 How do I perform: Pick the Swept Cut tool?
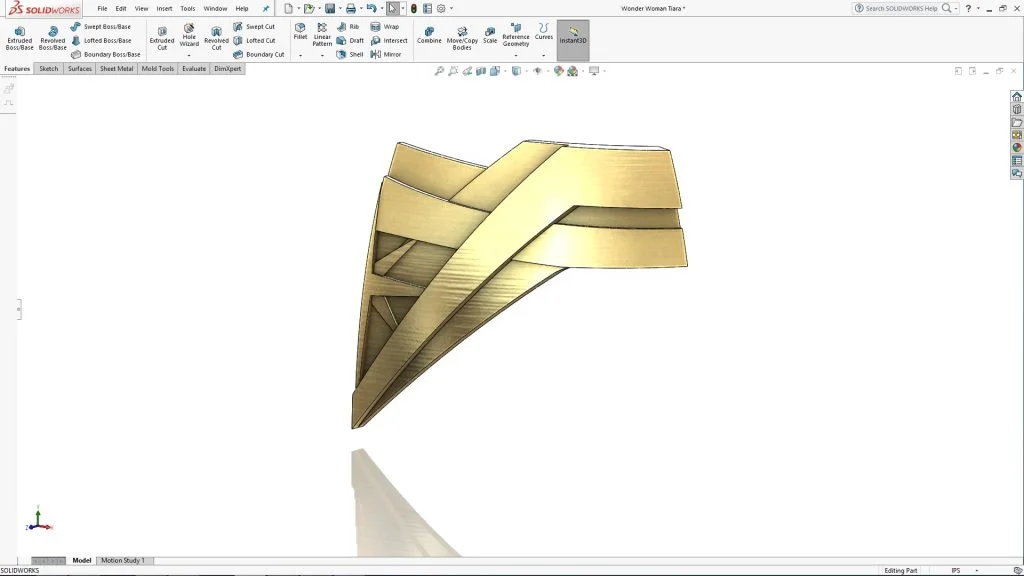click(254, 27)
